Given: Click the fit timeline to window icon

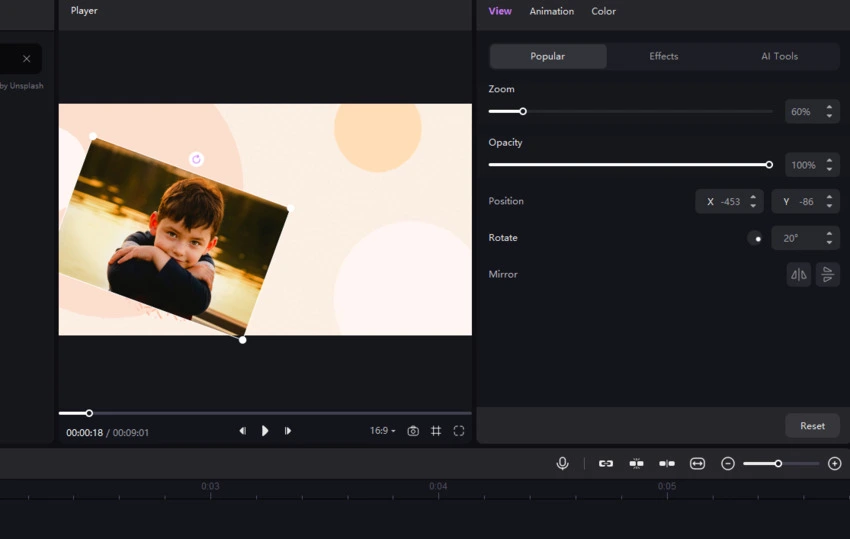Looking at the screenshot, I should 697,463.
